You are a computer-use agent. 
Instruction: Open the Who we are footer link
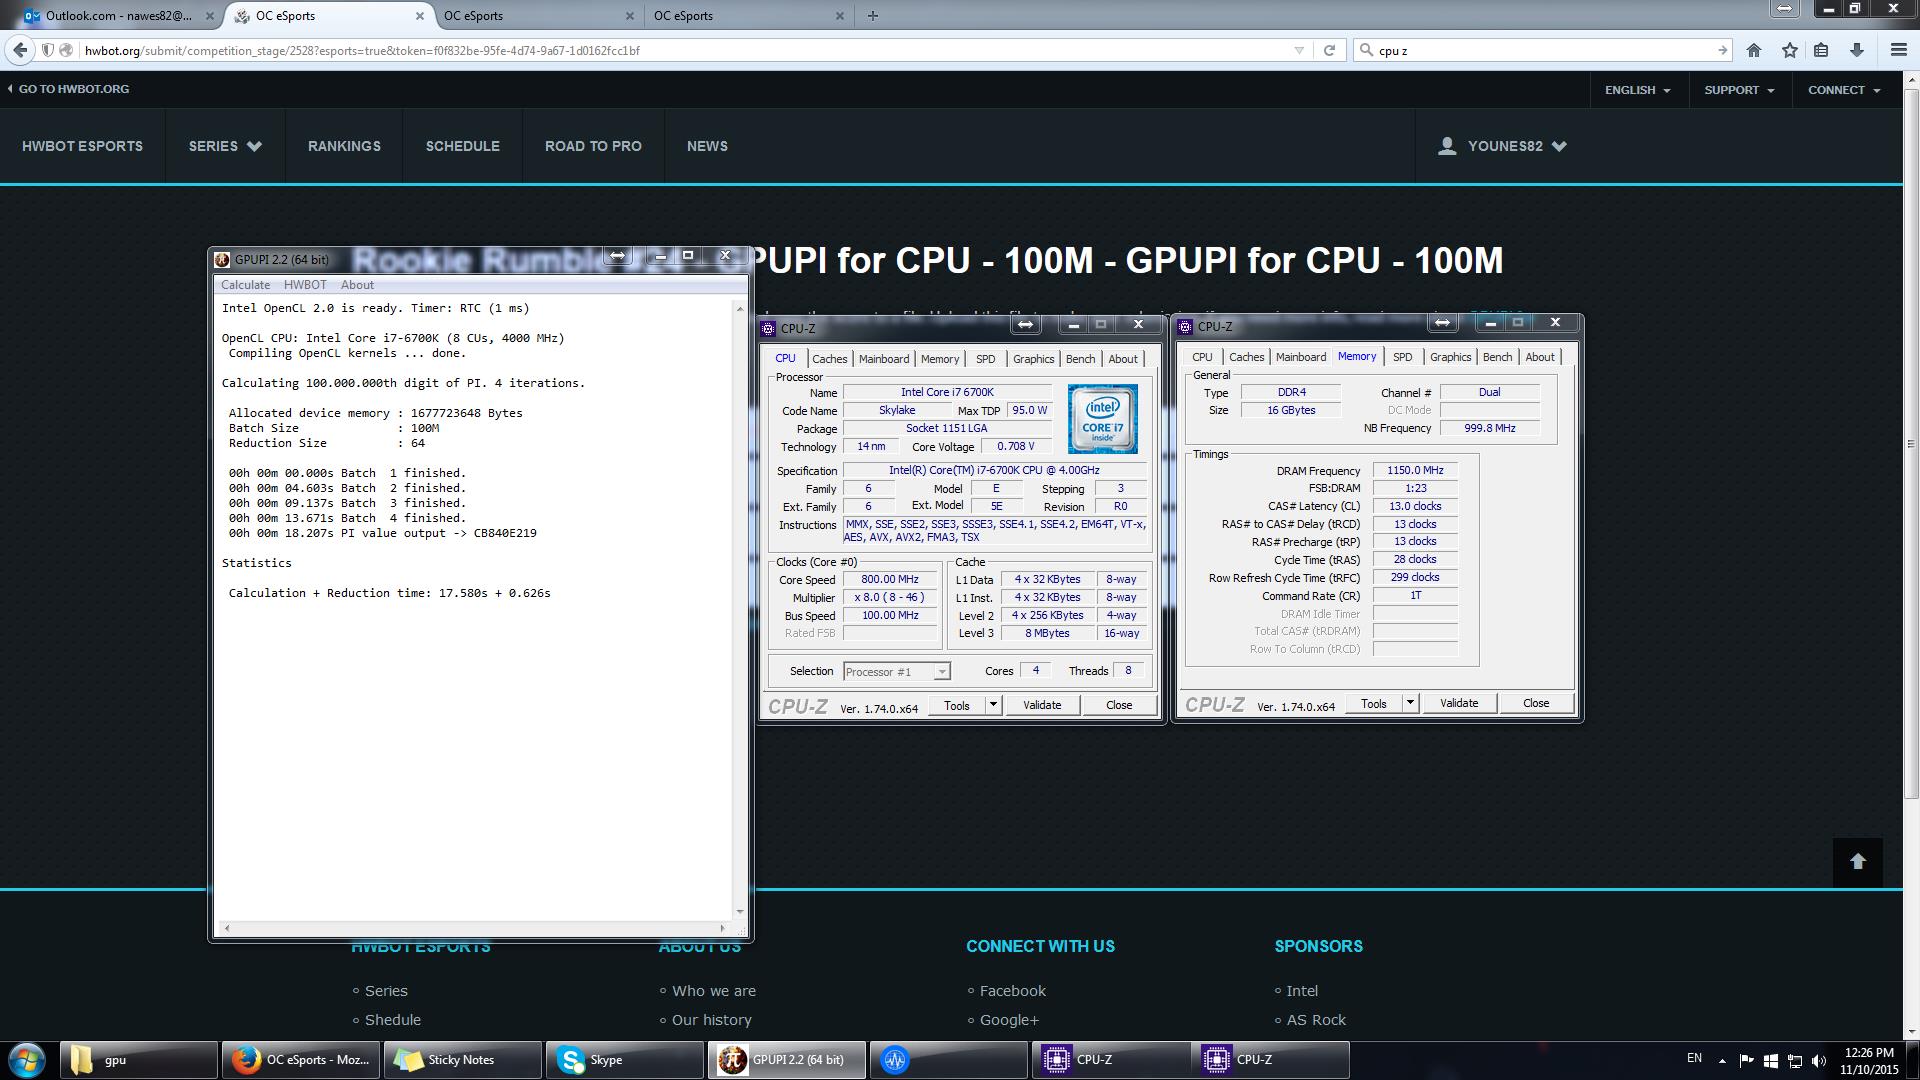click(x=714, y=991)
